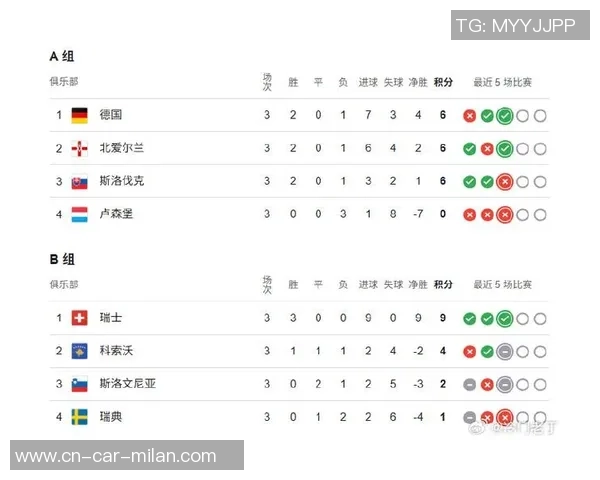Click the Luxembourg flag icon
600x480 pixels.
[x=79, y=214]
